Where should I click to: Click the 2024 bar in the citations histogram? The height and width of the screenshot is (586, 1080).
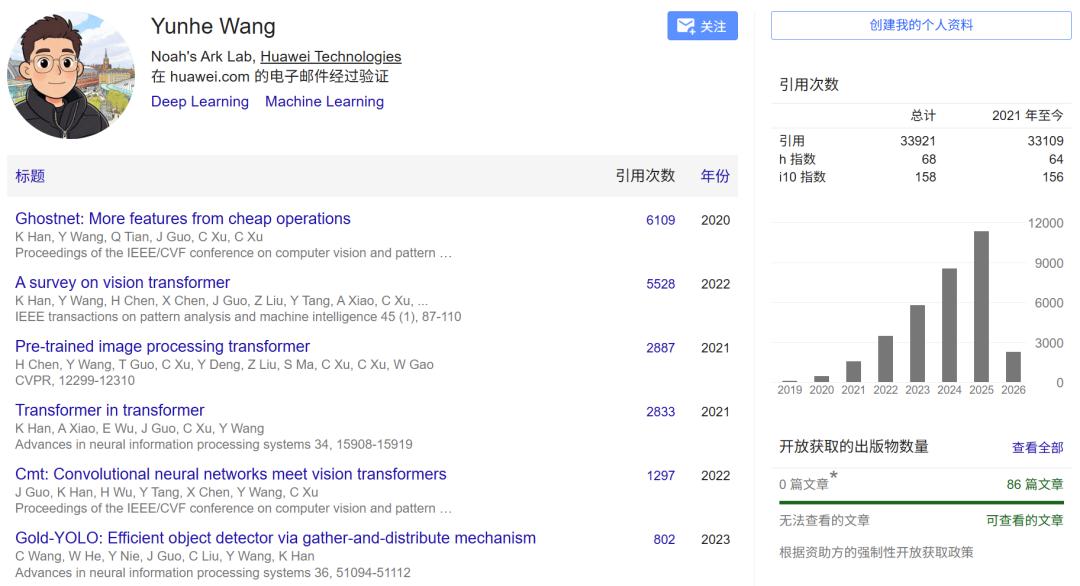949,325
